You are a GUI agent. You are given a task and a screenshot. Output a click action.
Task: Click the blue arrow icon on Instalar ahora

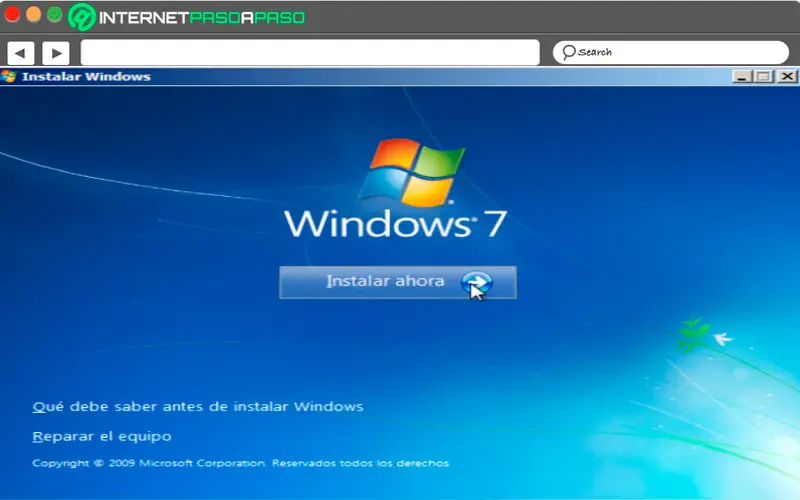477,282
